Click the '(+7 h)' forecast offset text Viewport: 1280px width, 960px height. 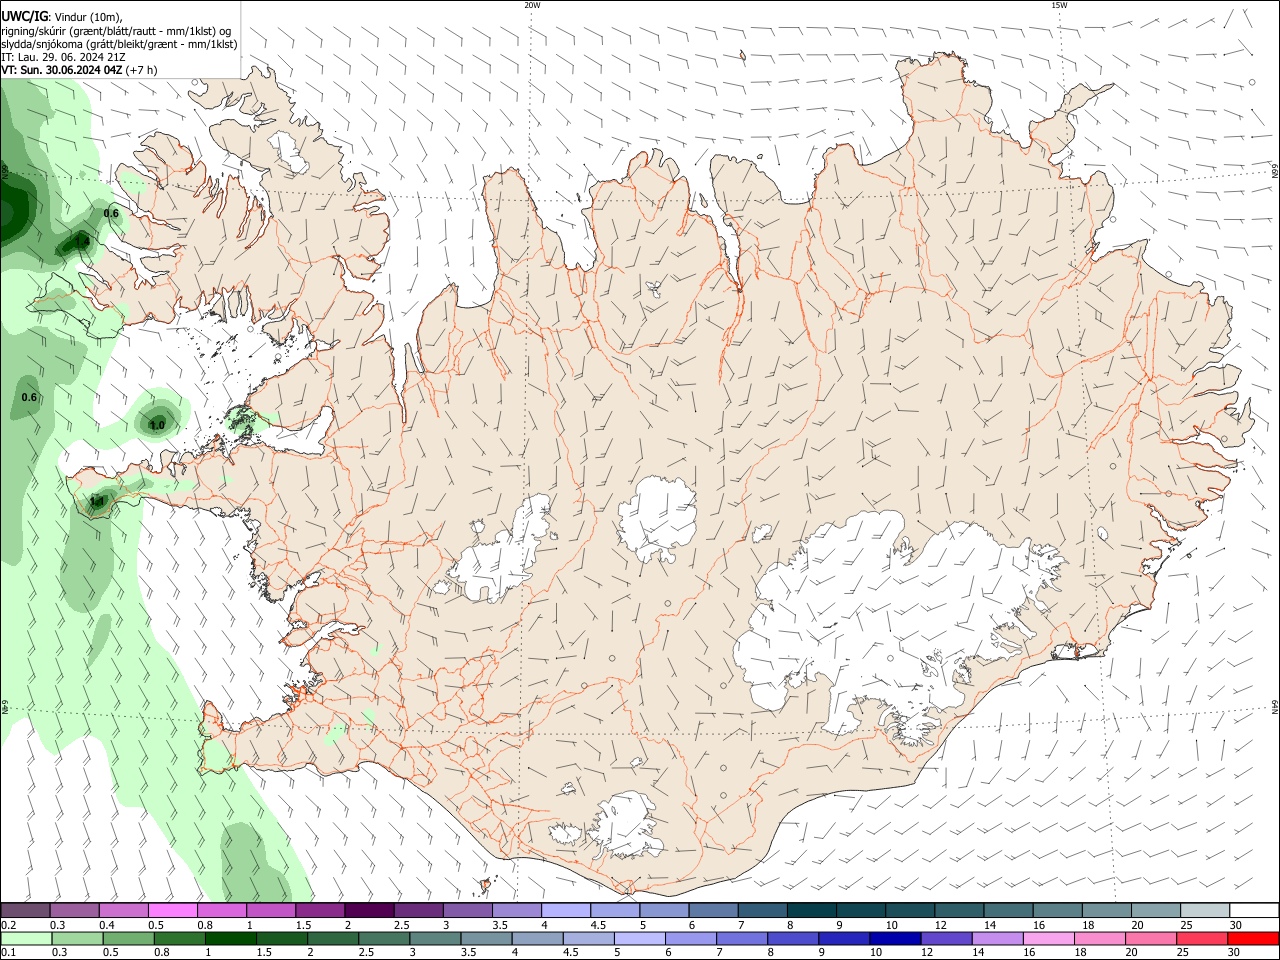[142, 70]
